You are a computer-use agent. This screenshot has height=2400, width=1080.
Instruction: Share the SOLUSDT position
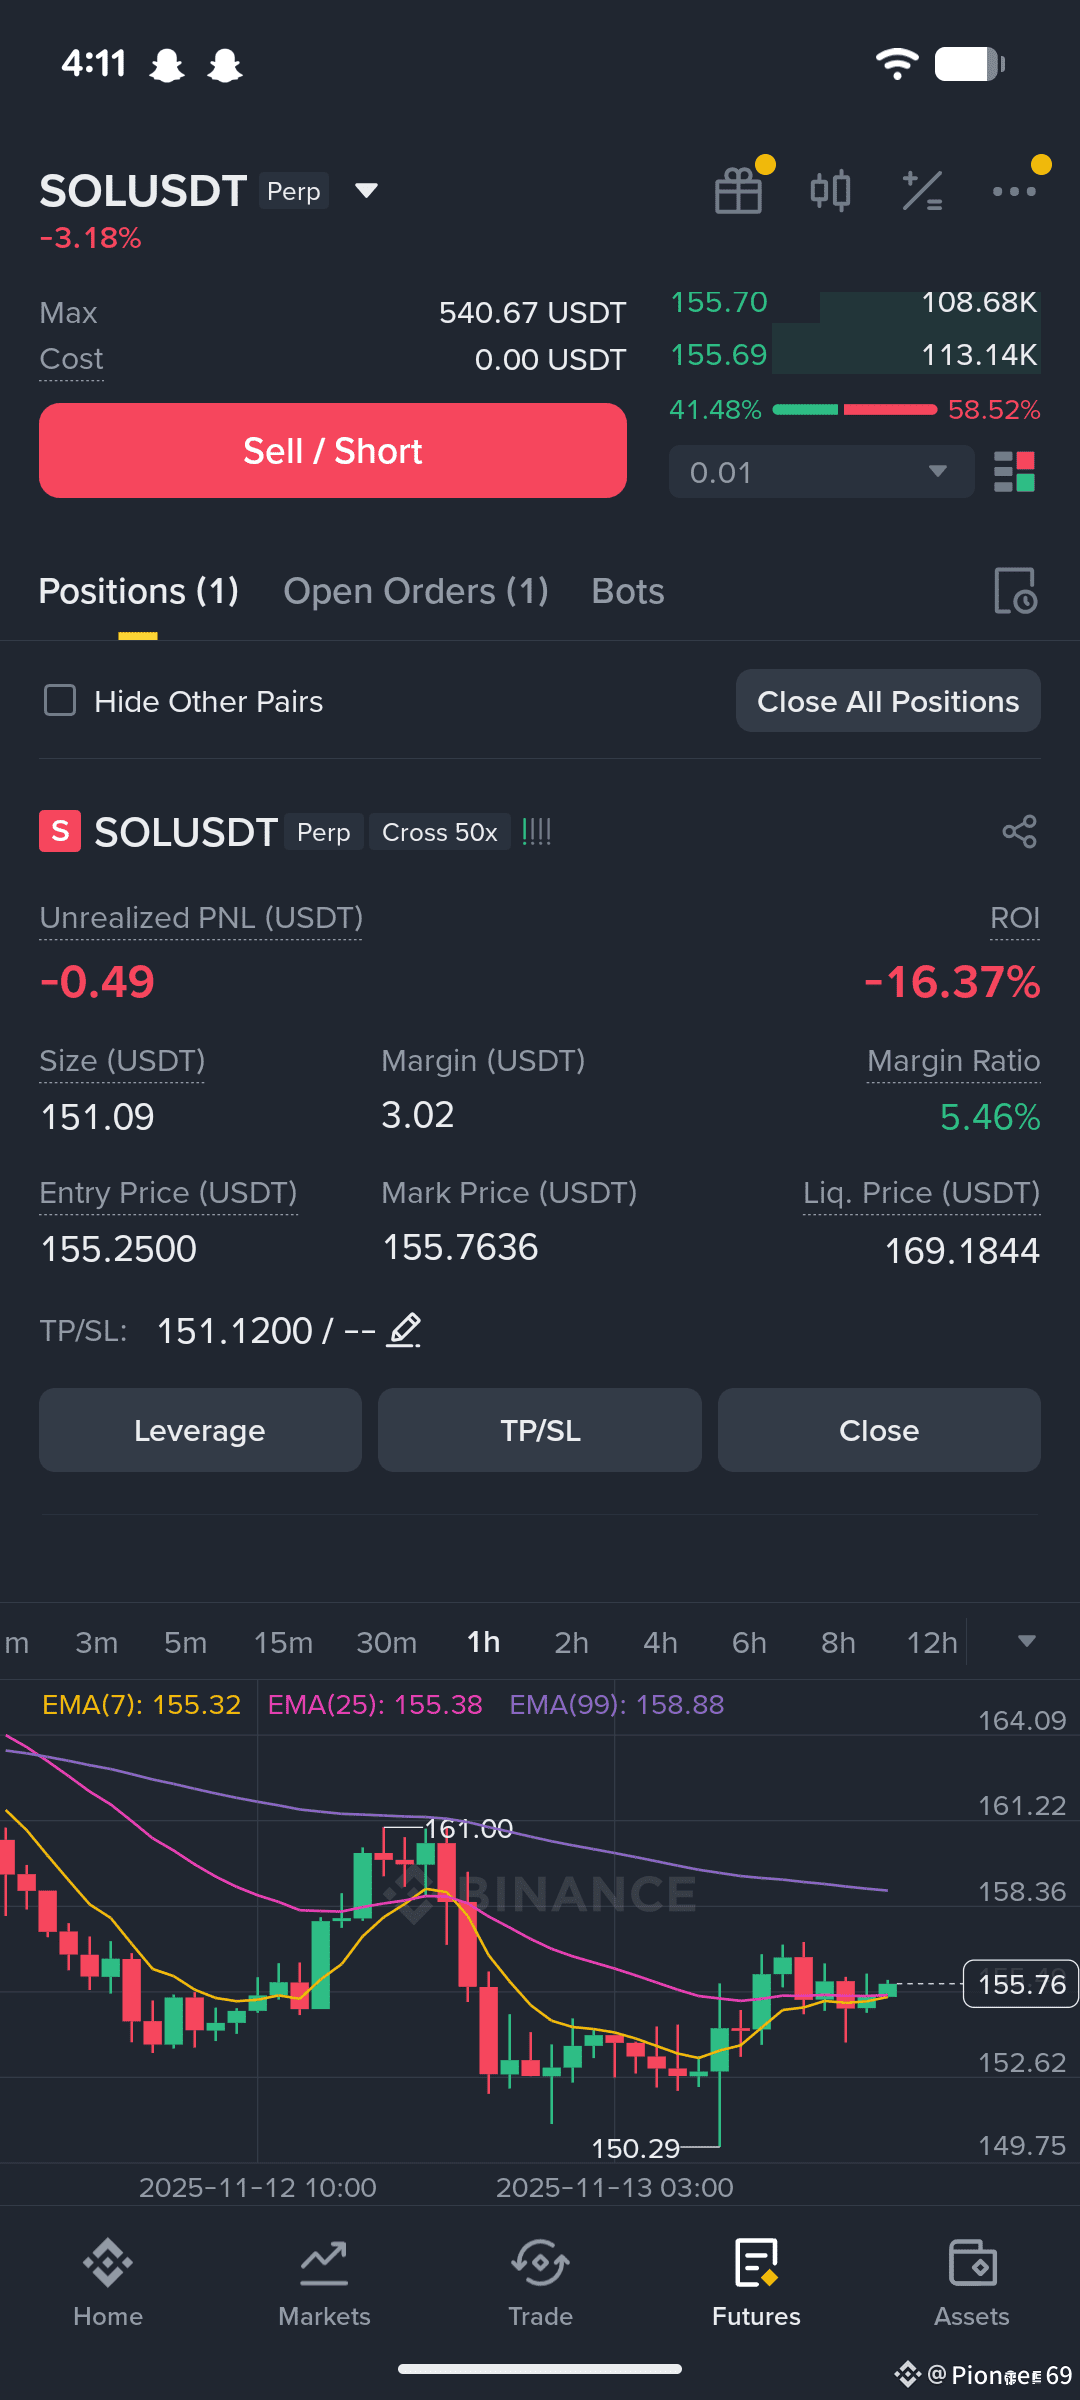(1020, 832)
